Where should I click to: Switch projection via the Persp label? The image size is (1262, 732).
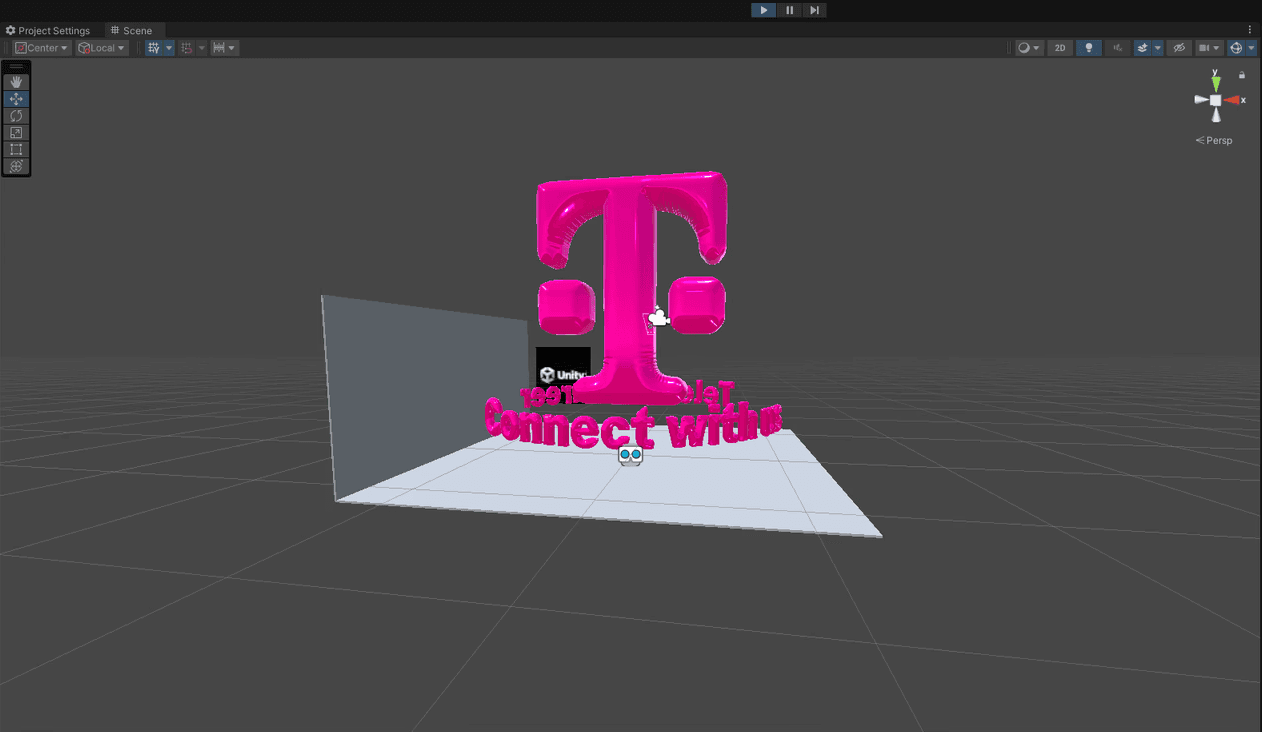click(1215, 140)
